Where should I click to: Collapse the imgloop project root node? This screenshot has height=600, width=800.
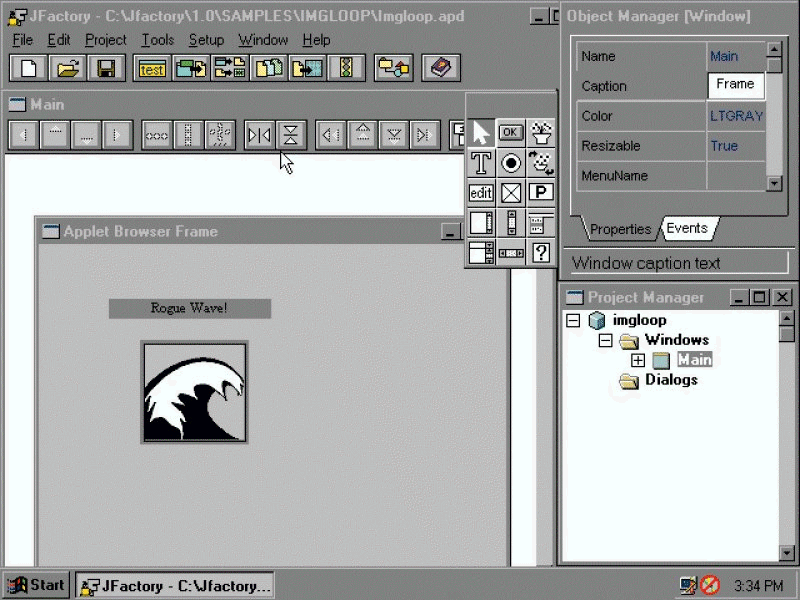[x=573, y=321]
